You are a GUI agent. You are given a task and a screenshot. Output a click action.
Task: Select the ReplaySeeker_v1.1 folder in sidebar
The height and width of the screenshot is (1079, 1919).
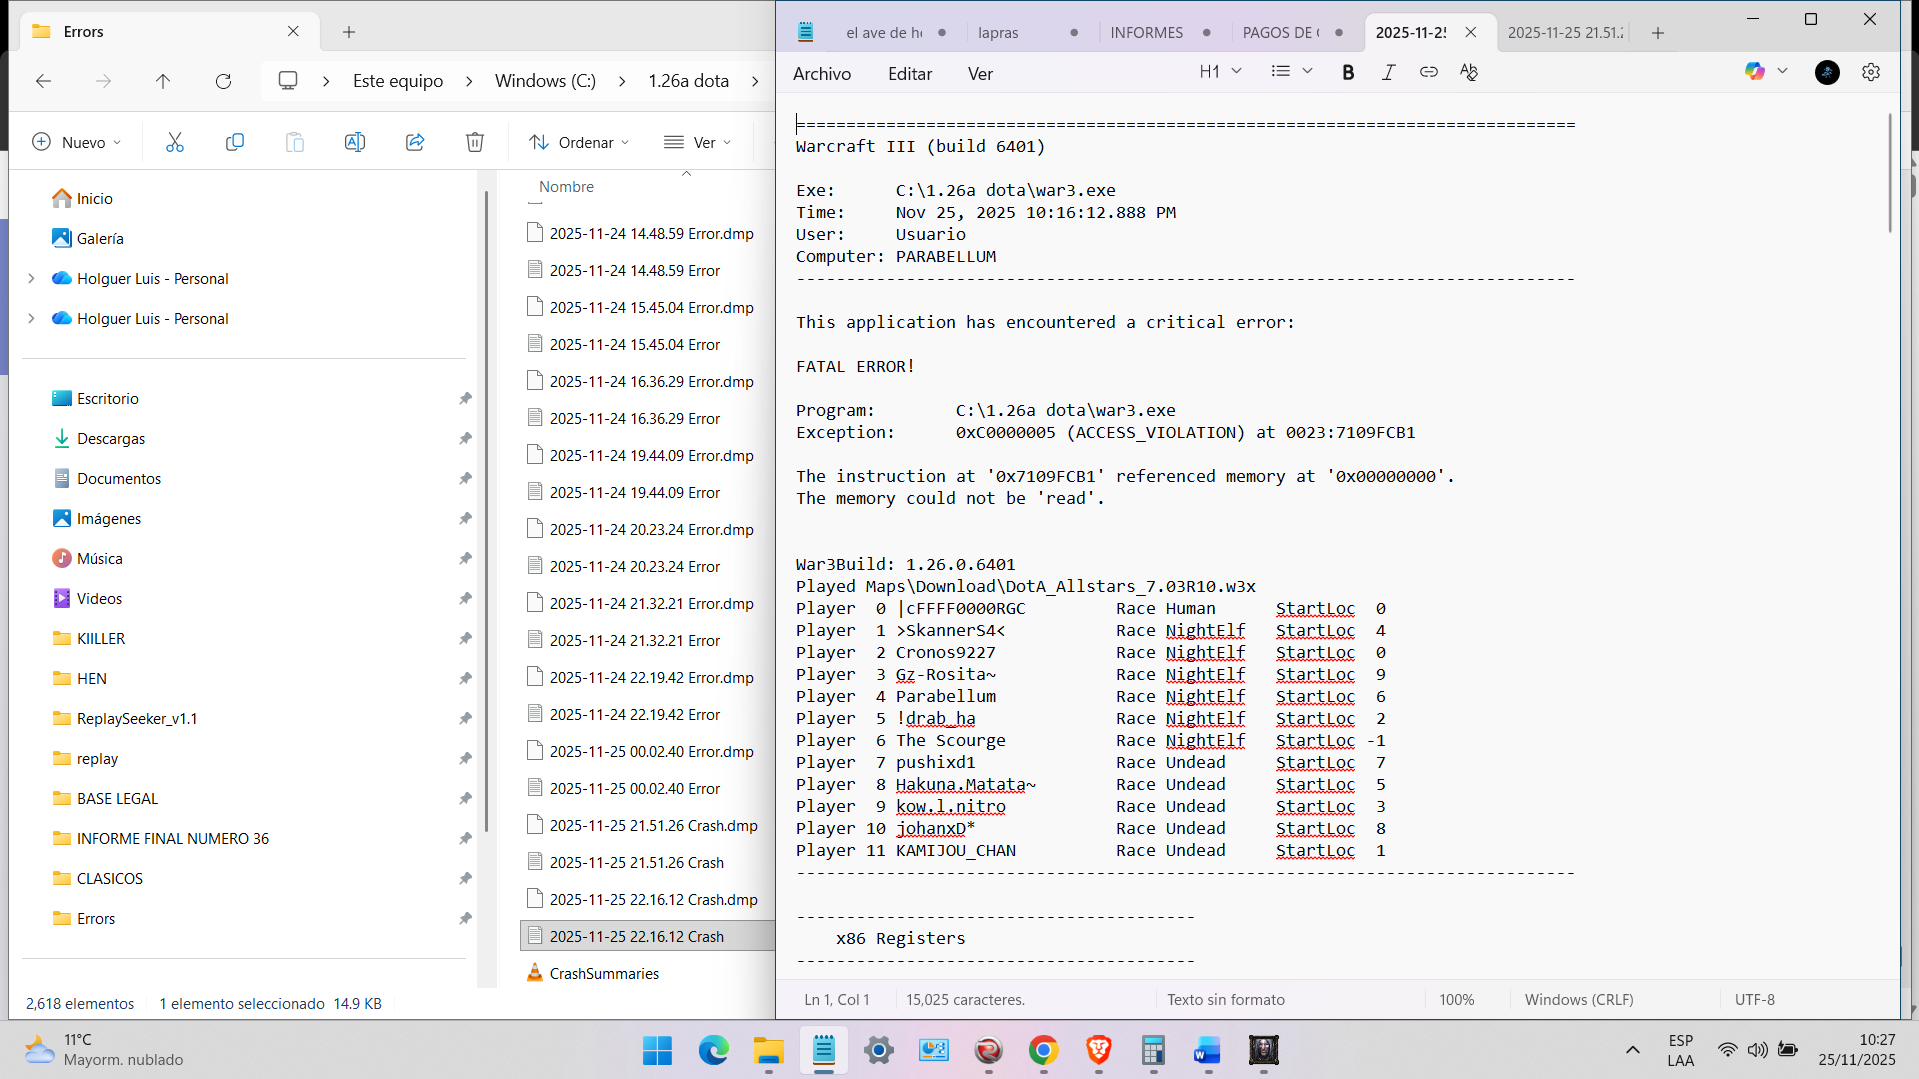coord(137,719)
